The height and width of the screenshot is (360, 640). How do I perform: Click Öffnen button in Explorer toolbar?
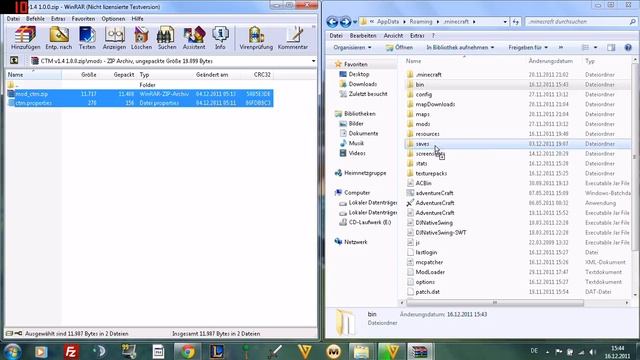(399, 47)
